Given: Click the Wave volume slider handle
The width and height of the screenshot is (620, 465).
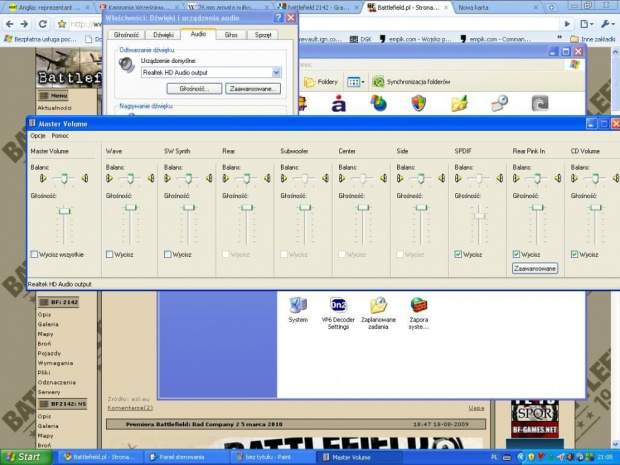Looking at the screenshot, I should point(130,208).
